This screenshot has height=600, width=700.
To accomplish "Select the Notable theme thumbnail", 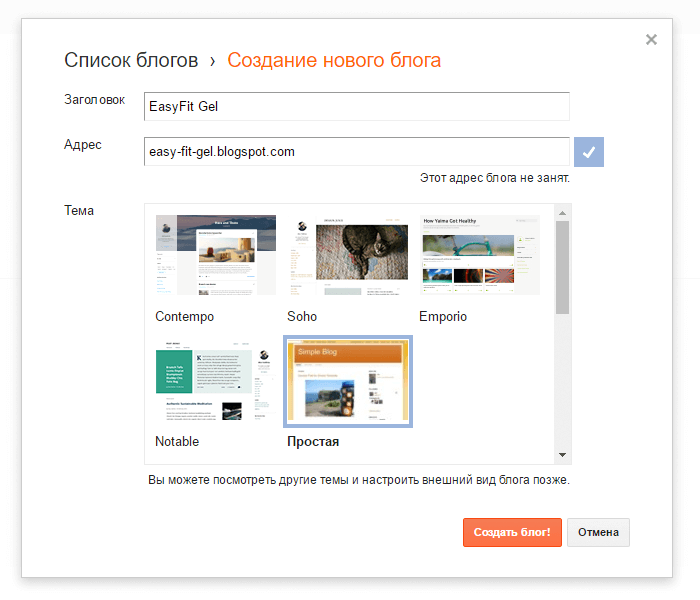I will [x=216, y=381].
